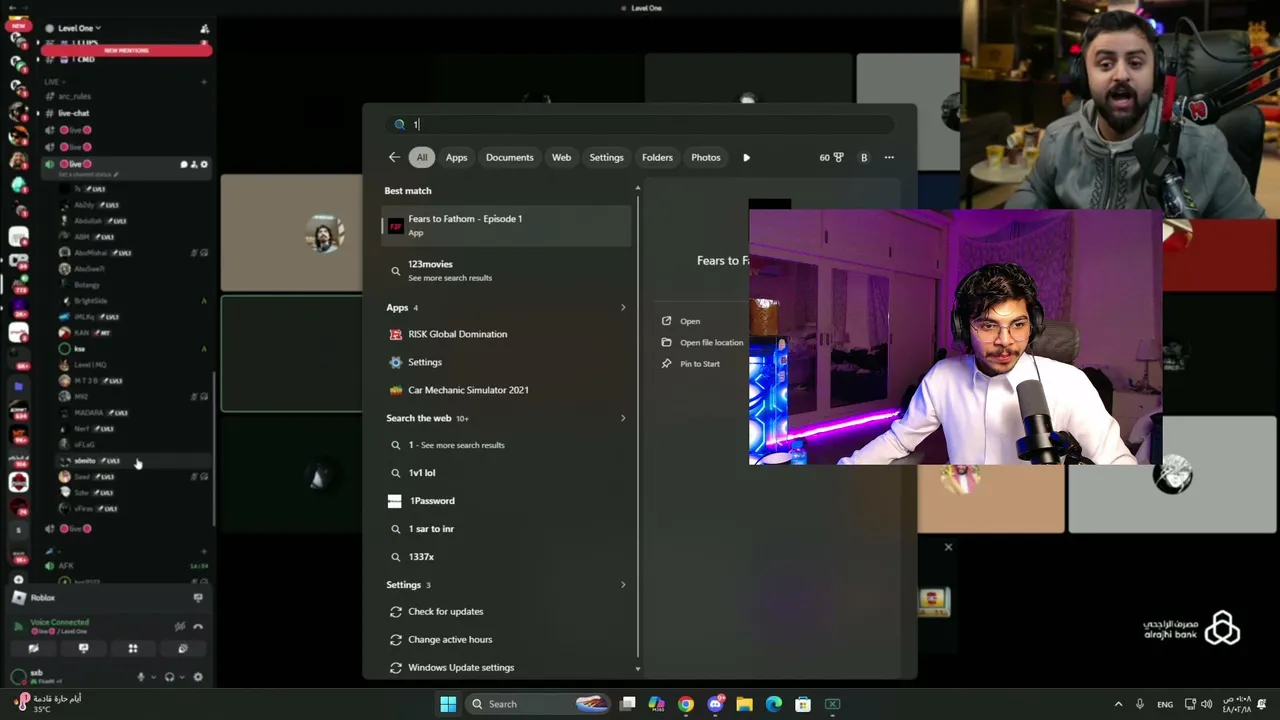The image size is (1280, 720).
Task: Show hidden system tray icons
Action: [x=1118, y=704]
